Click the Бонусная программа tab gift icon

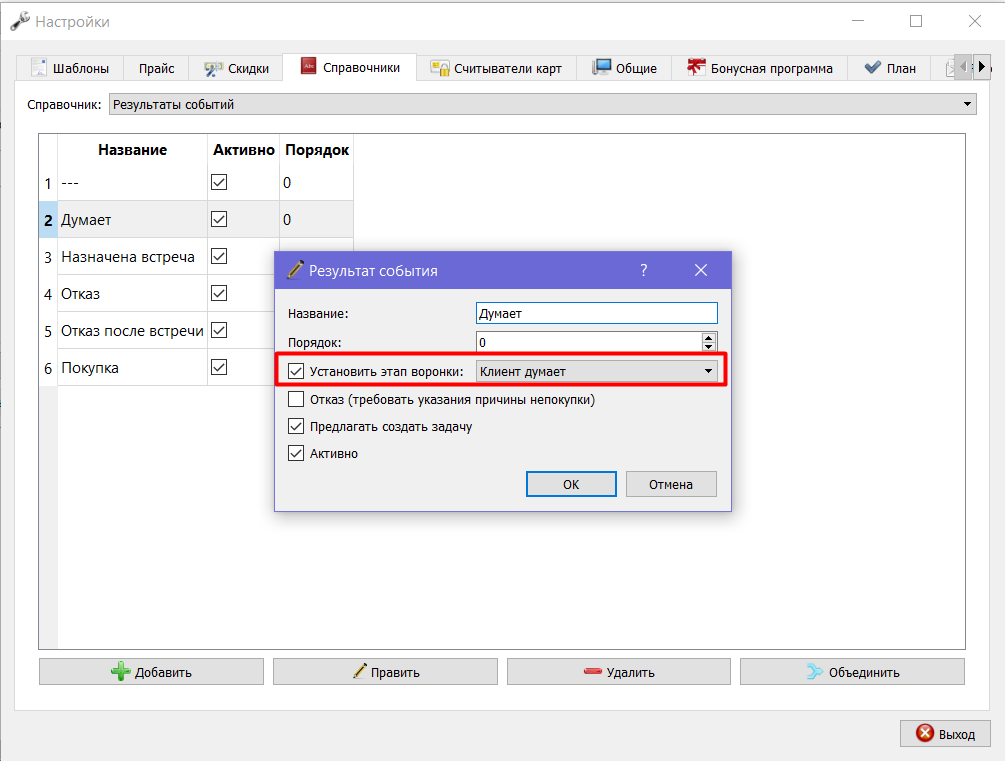tap(696, 67)
